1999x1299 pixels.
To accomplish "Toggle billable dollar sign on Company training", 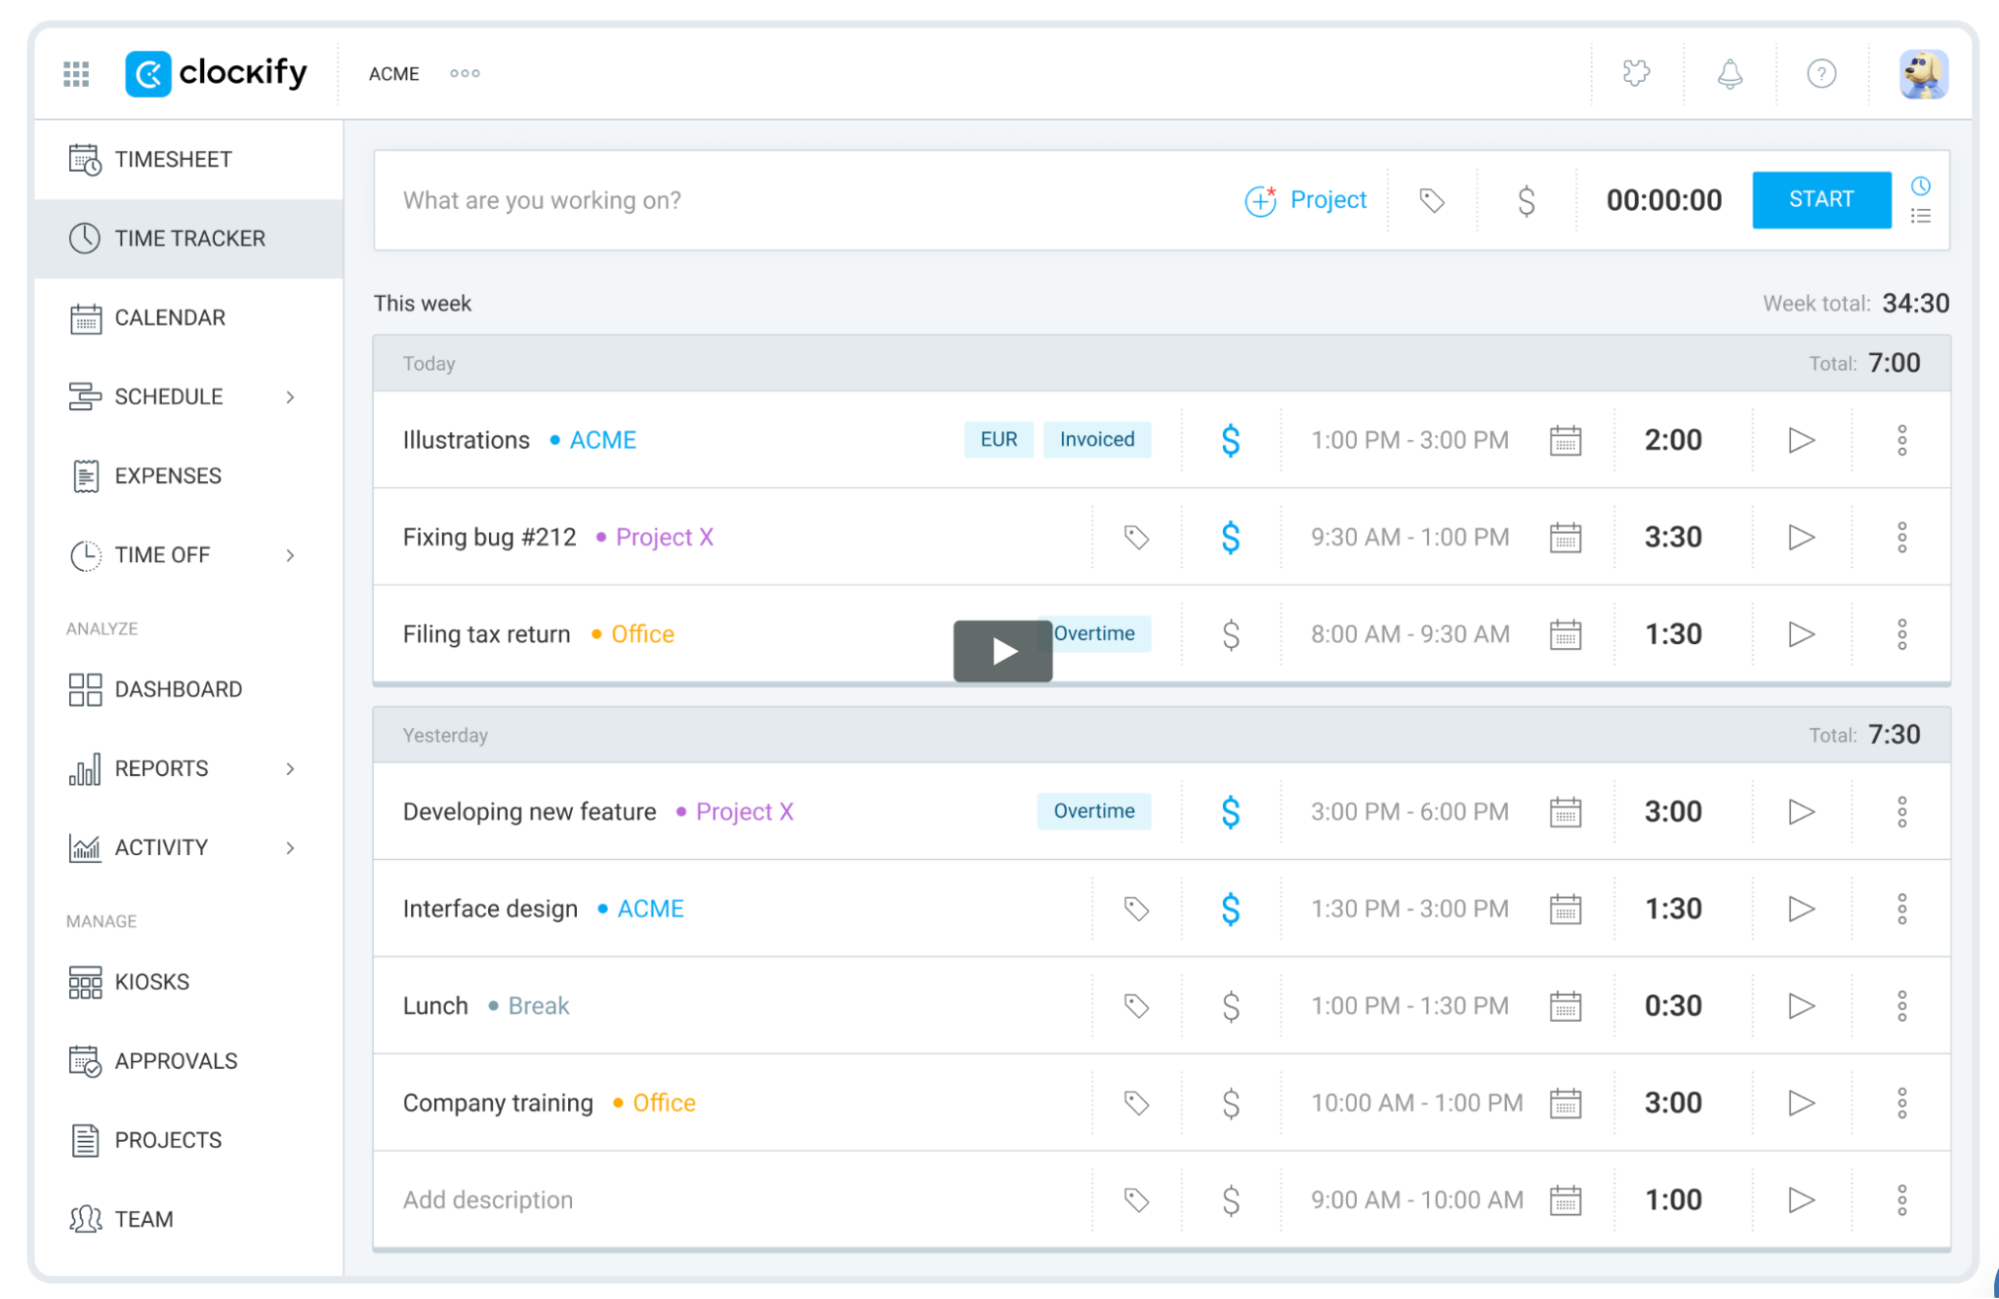I will pyautogui.click(x=1231, y=1103).
